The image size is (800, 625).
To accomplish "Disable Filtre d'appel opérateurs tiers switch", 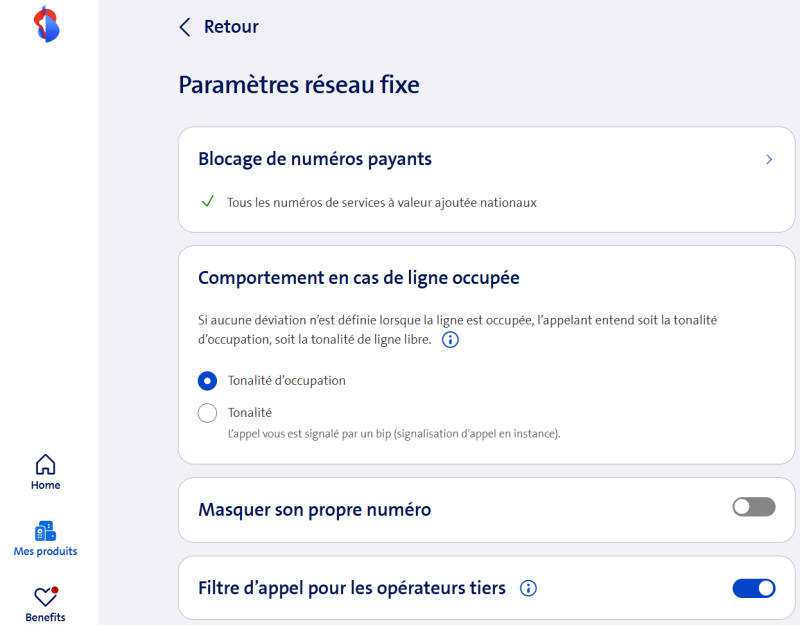I will tap(753, 588).
